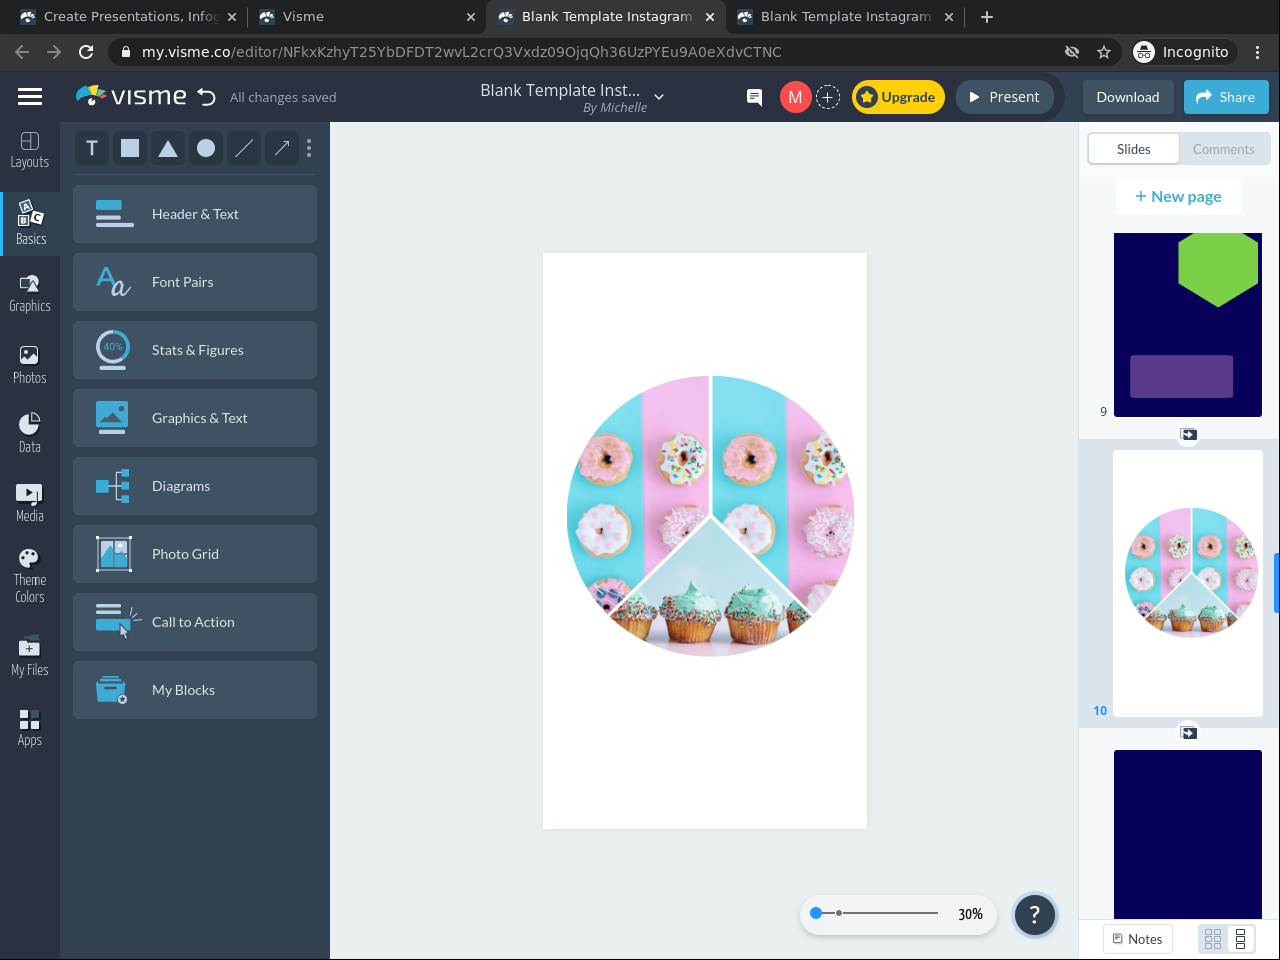1280x960 pixels.
Task: Switch to the Comments tab
Action: click(1224, 149)
